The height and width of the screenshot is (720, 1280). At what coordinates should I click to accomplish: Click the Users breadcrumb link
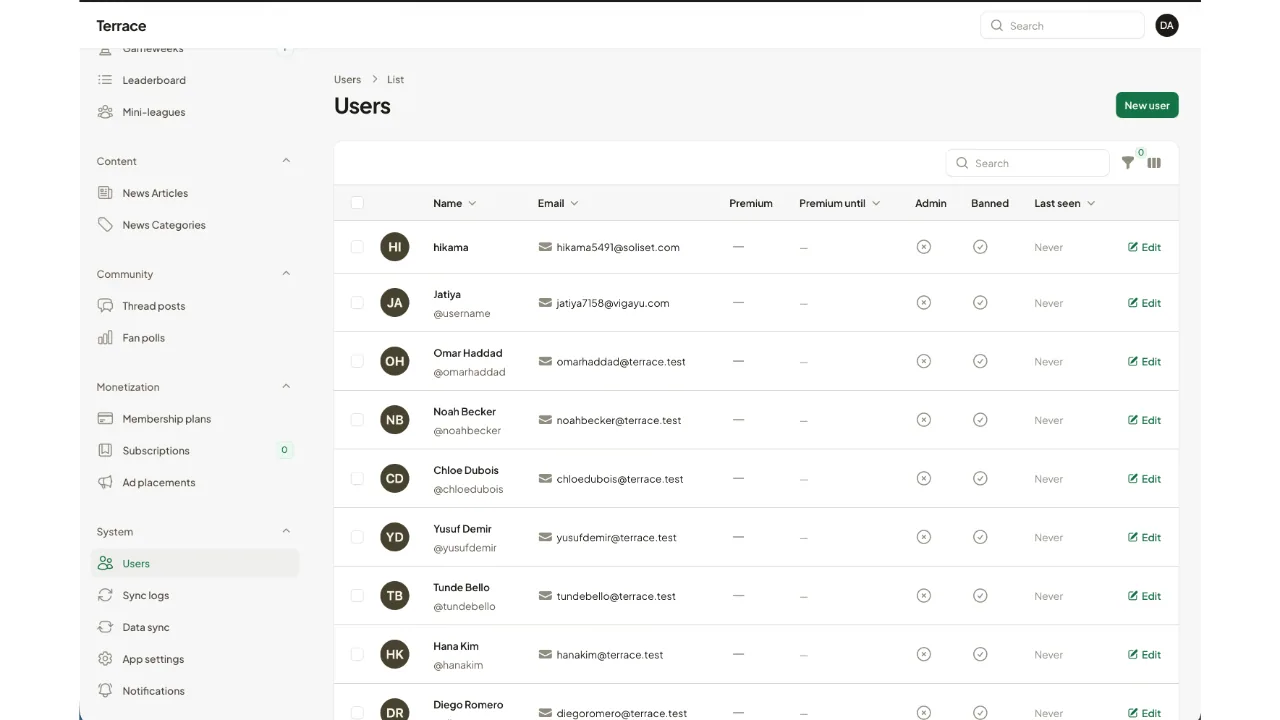pos(348,79)
